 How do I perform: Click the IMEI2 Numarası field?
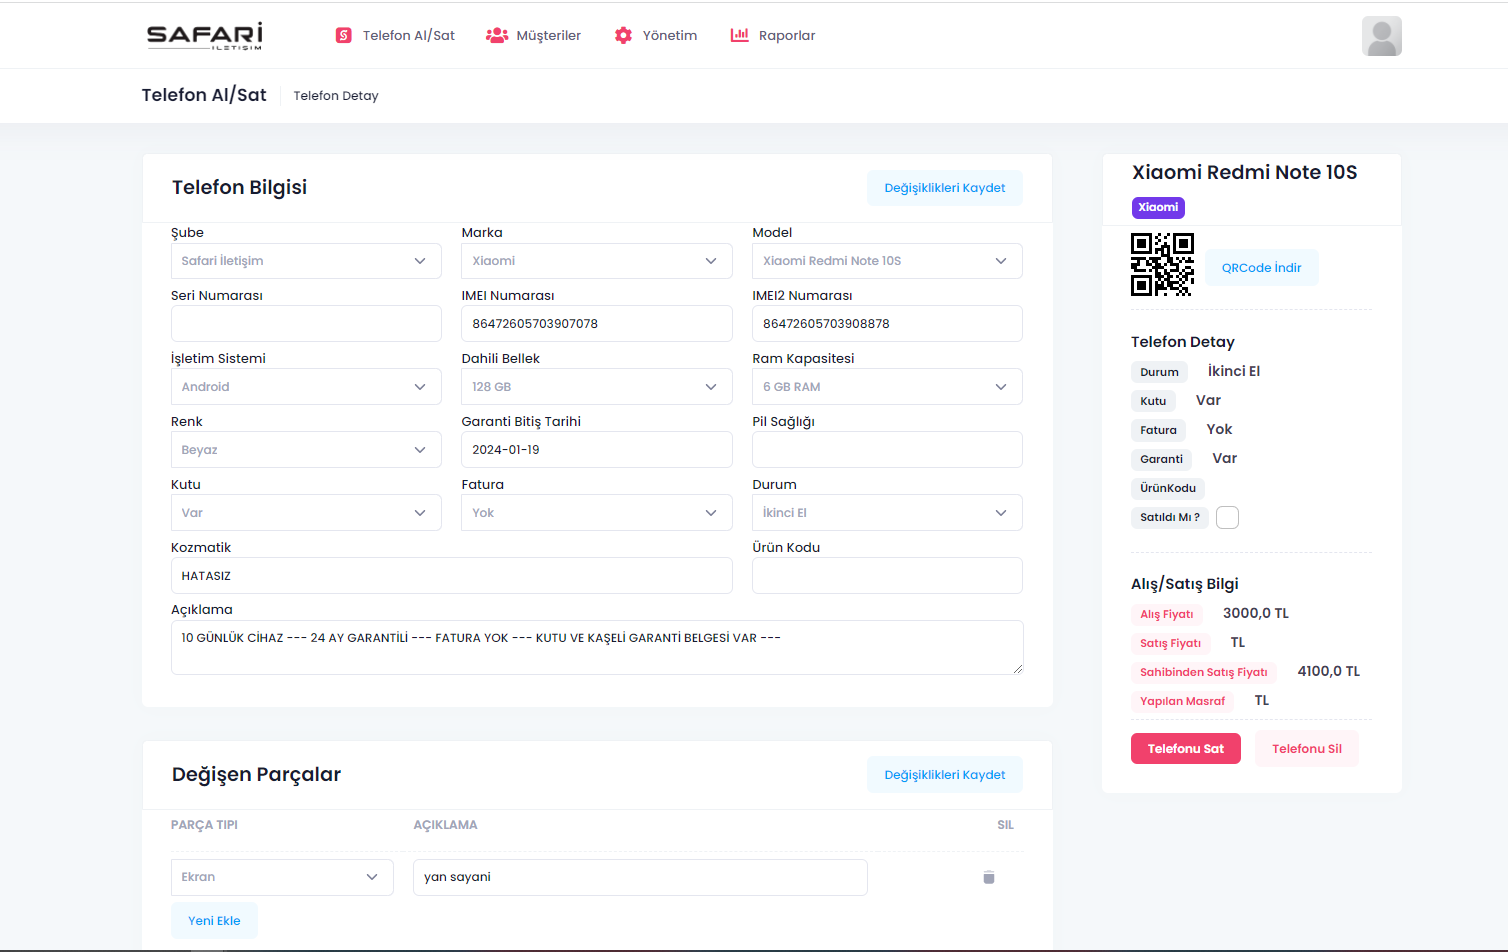pyautogui.click(x=887, y=324)
